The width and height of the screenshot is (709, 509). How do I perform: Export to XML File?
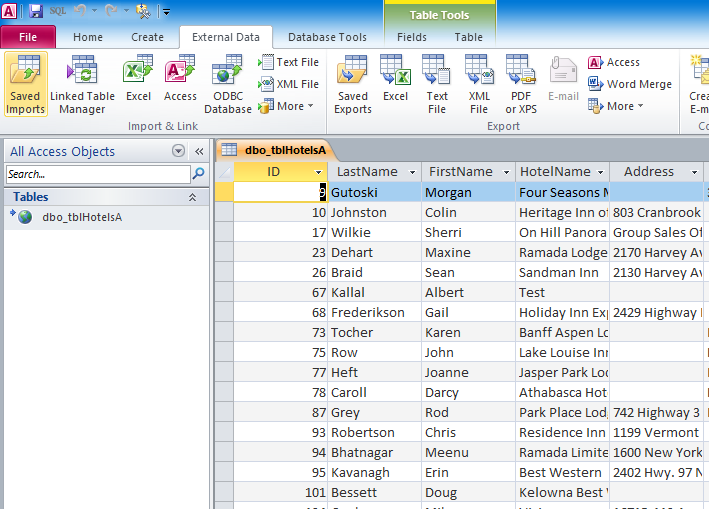[479, 85]
